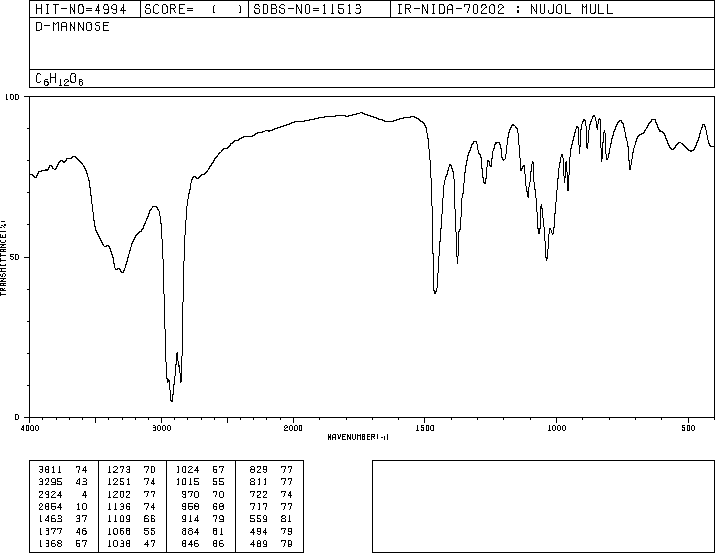Click the 717 peak table entry
Image resolution: width=715 pixels, height=553 pixels.
point(258,506)
